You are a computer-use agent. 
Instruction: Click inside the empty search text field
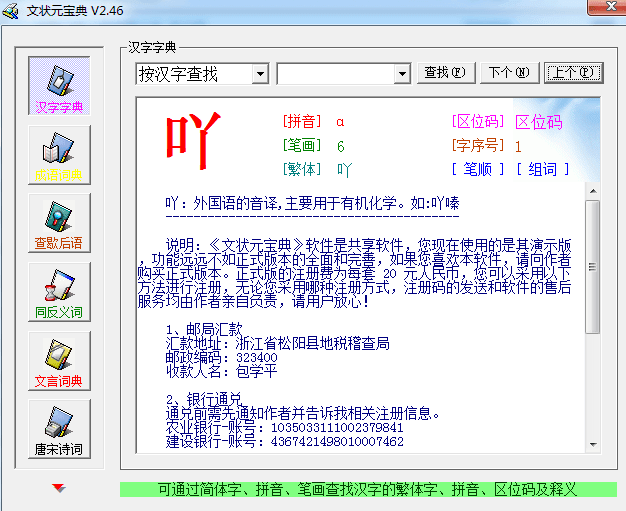(x=336, y=74)
